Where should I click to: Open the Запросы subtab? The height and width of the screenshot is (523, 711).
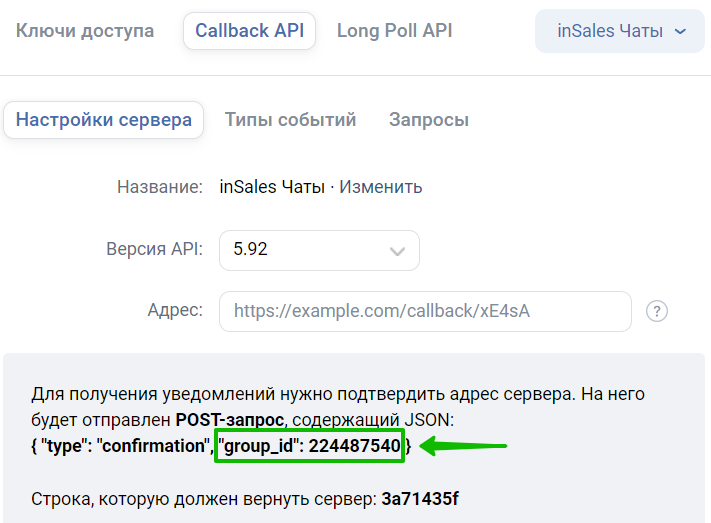pyautogui.click(x=429, y=120)
